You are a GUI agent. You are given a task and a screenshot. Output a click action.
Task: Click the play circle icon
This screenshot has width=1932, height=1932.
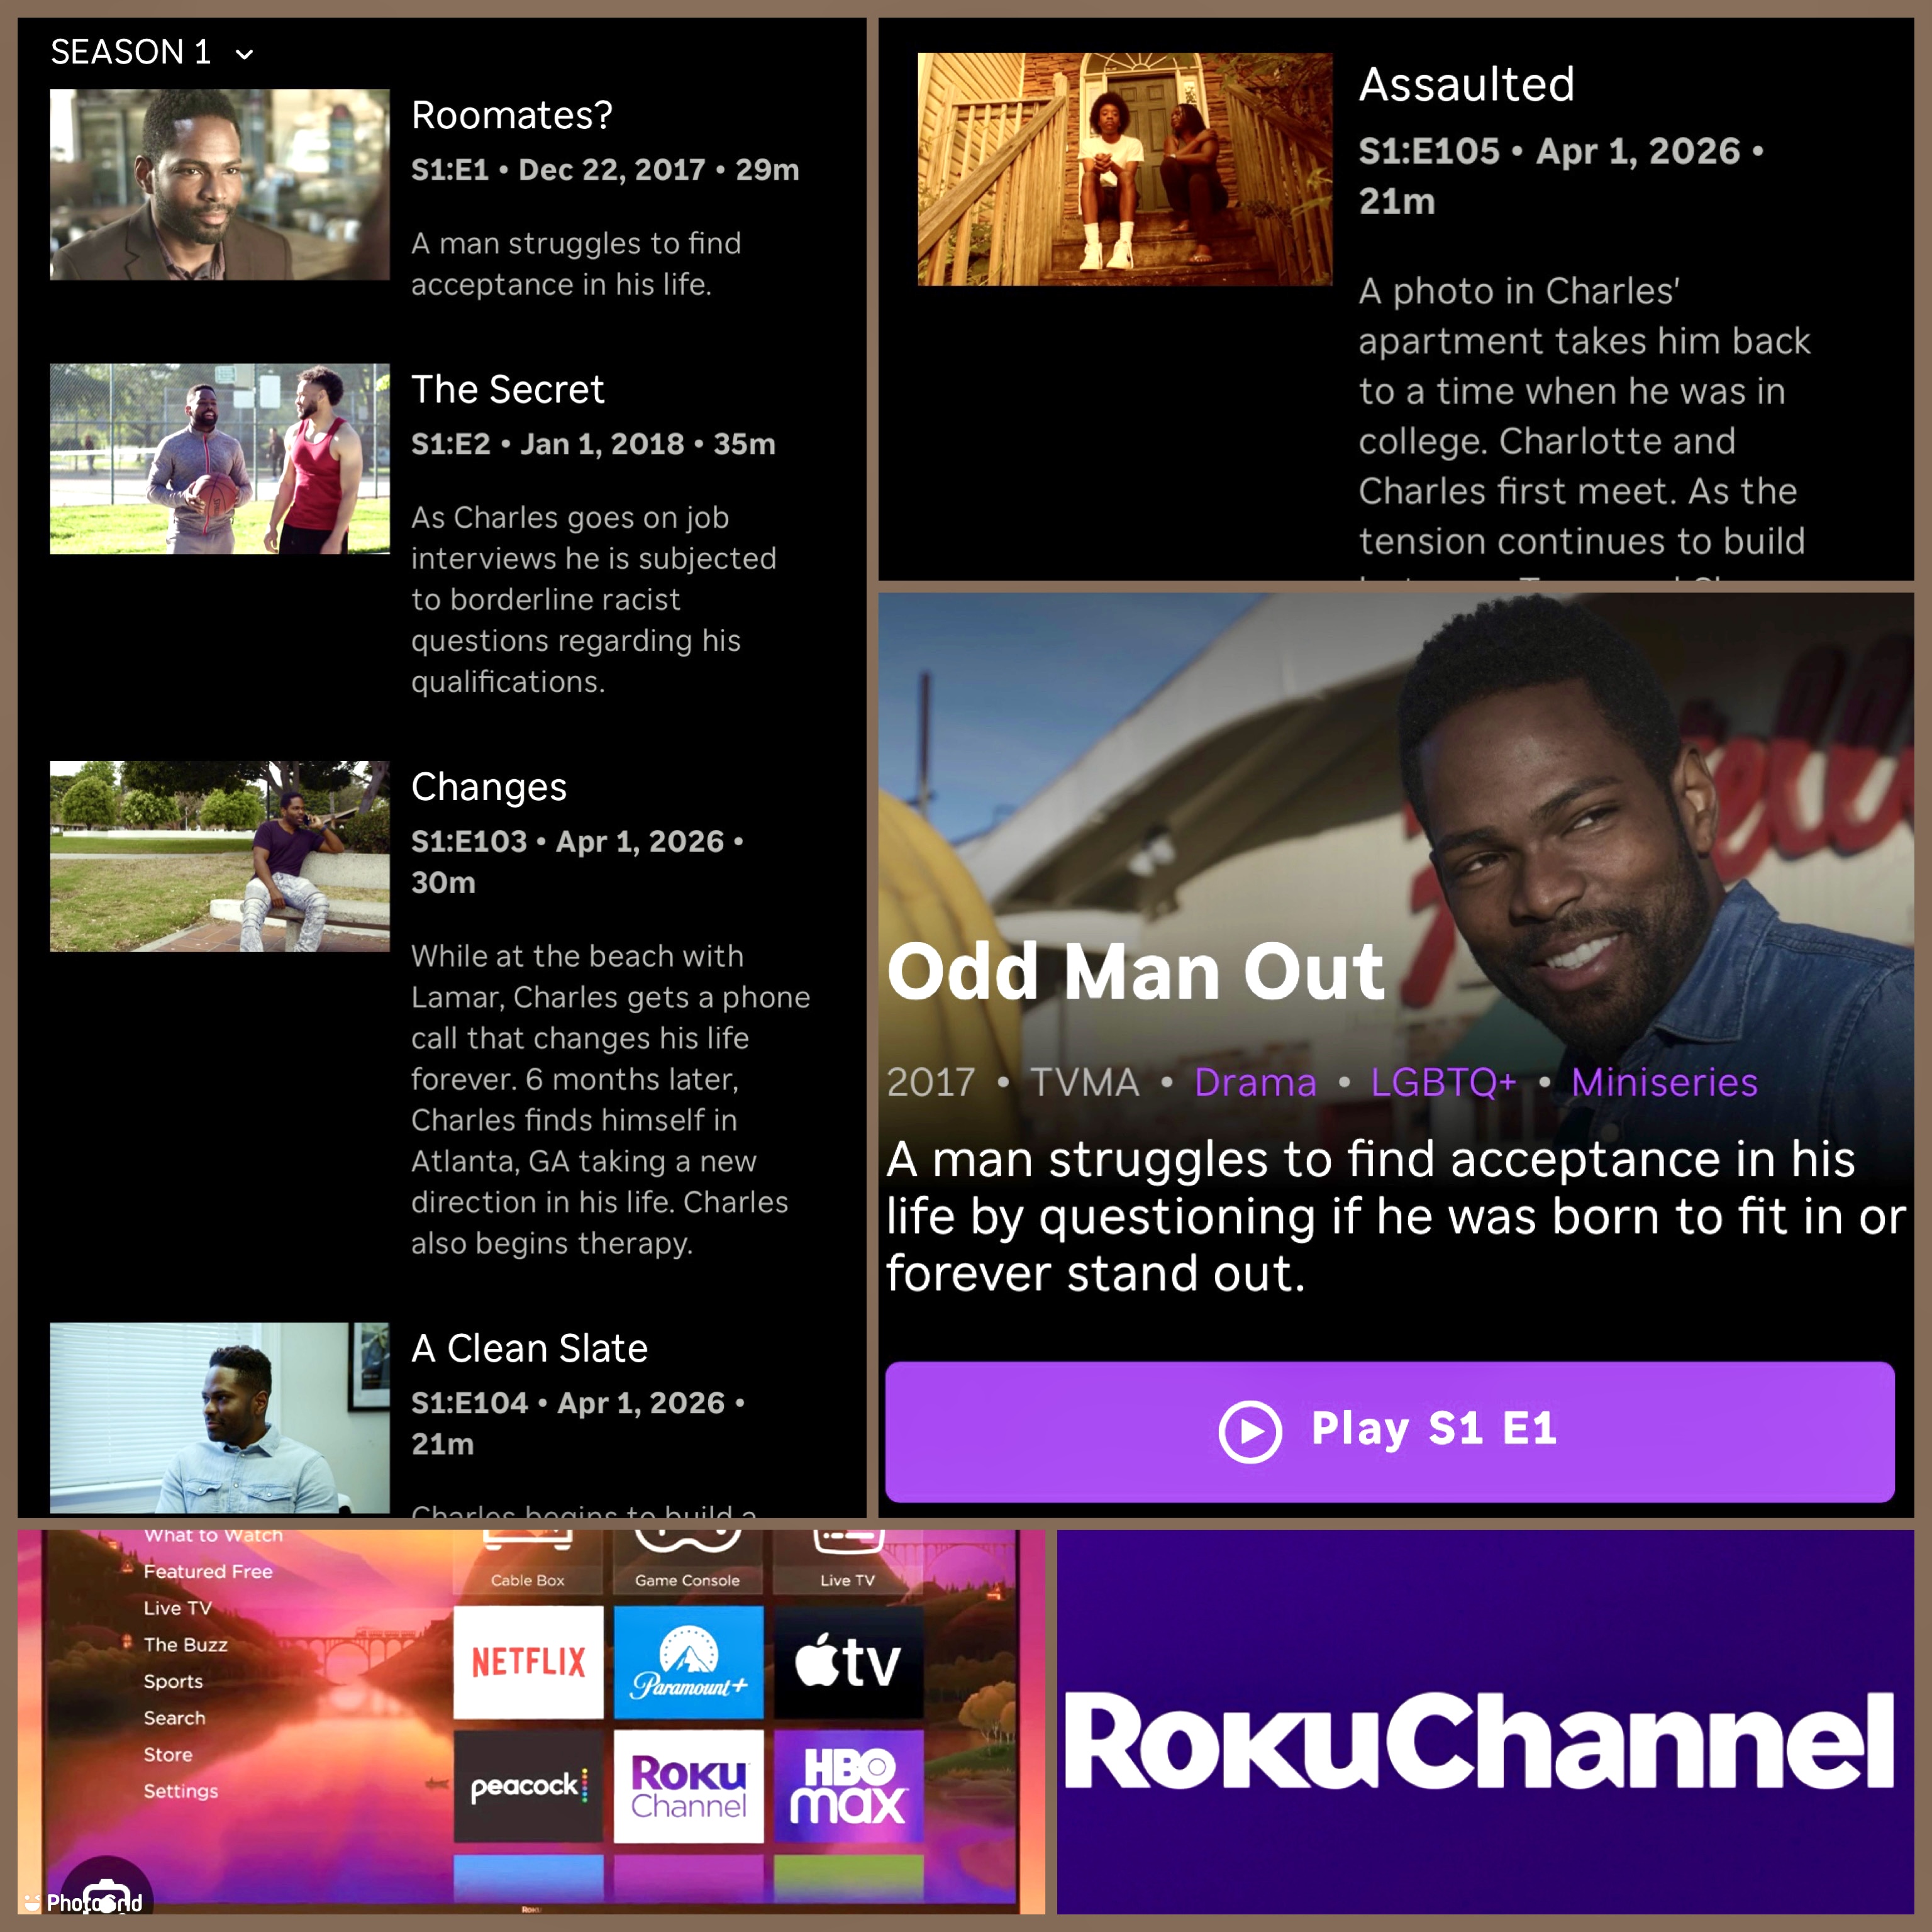tap(1249, 1431)
